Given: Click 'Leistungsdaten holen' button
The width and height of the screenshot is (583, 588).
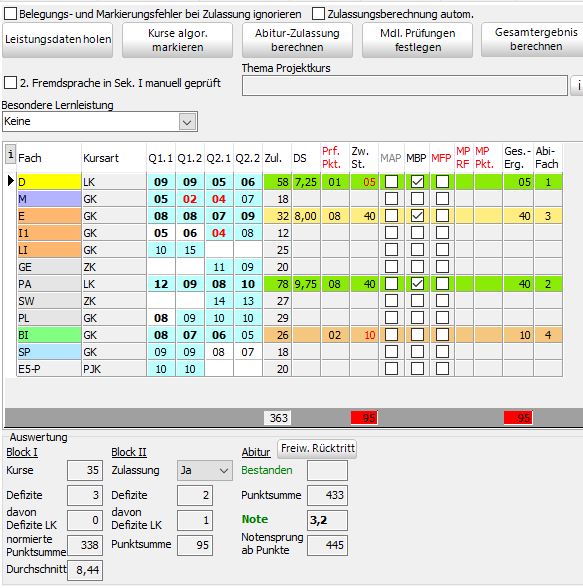Looking at the screenshot, I should click(x=58, y=40).
